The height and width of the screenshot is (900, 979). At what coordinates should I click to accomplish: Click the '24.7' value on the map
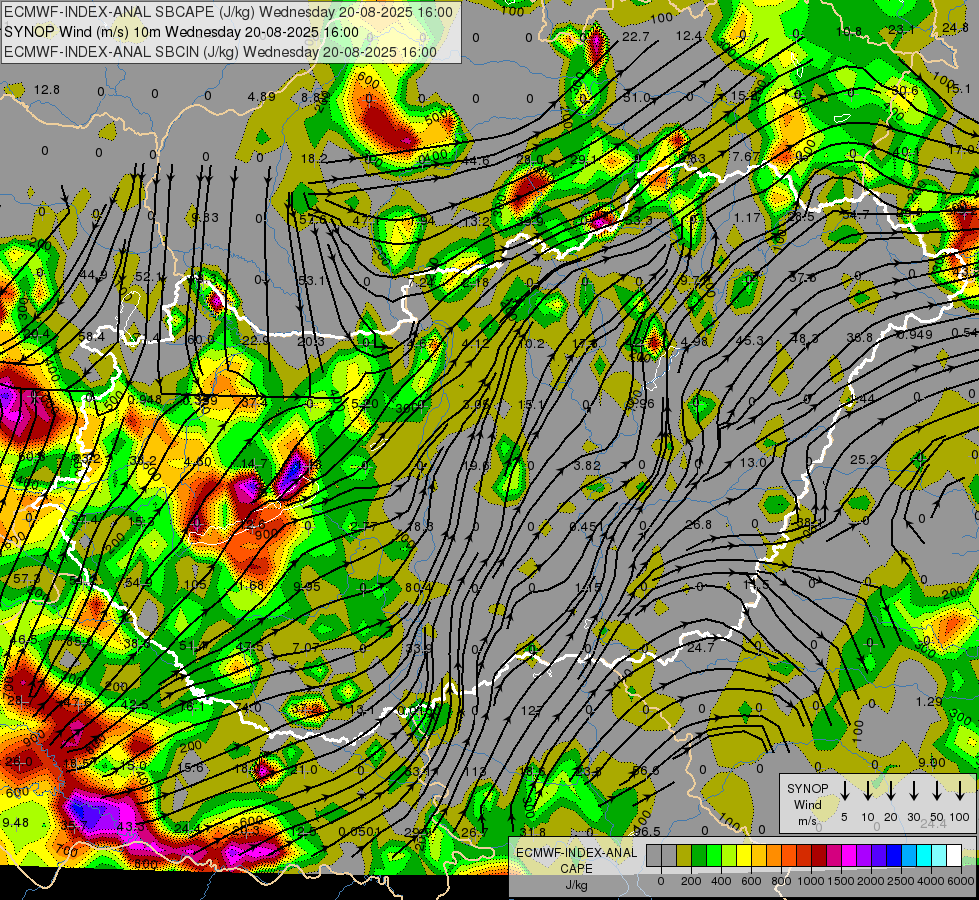click(701, 648)
